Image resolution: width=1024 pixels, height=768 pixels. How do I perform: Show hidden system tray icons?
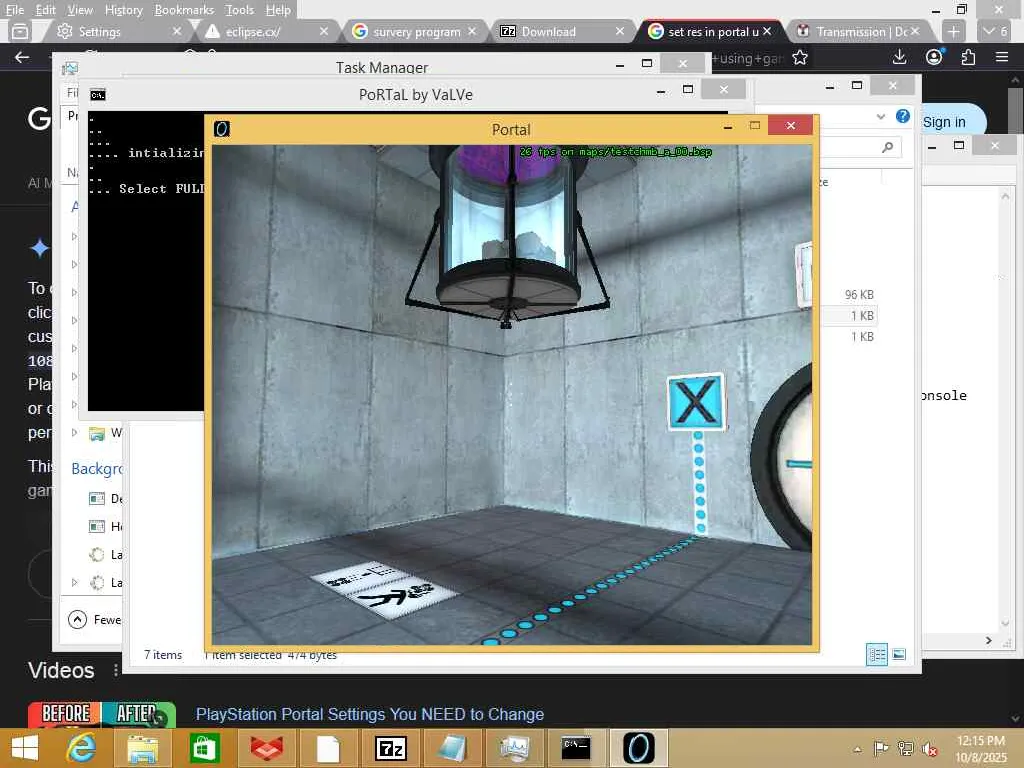tap(857, 749)
